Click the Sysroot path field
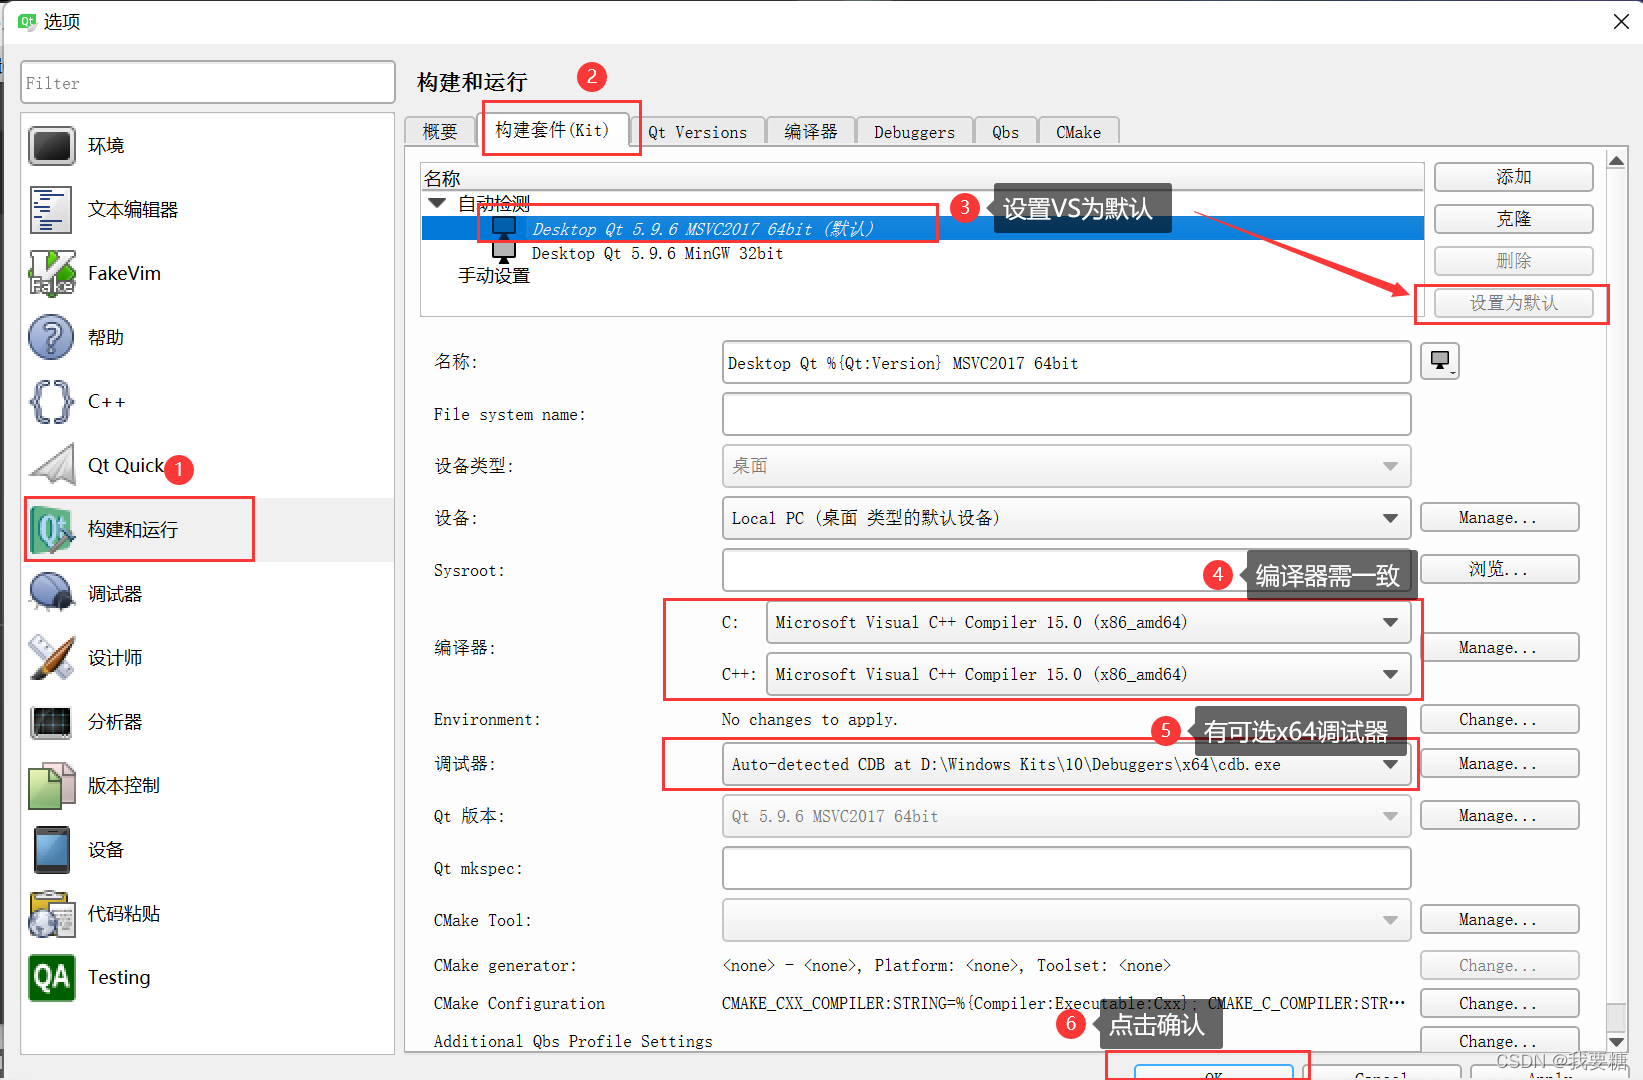1643x1080 pixels. (1066, 570)
